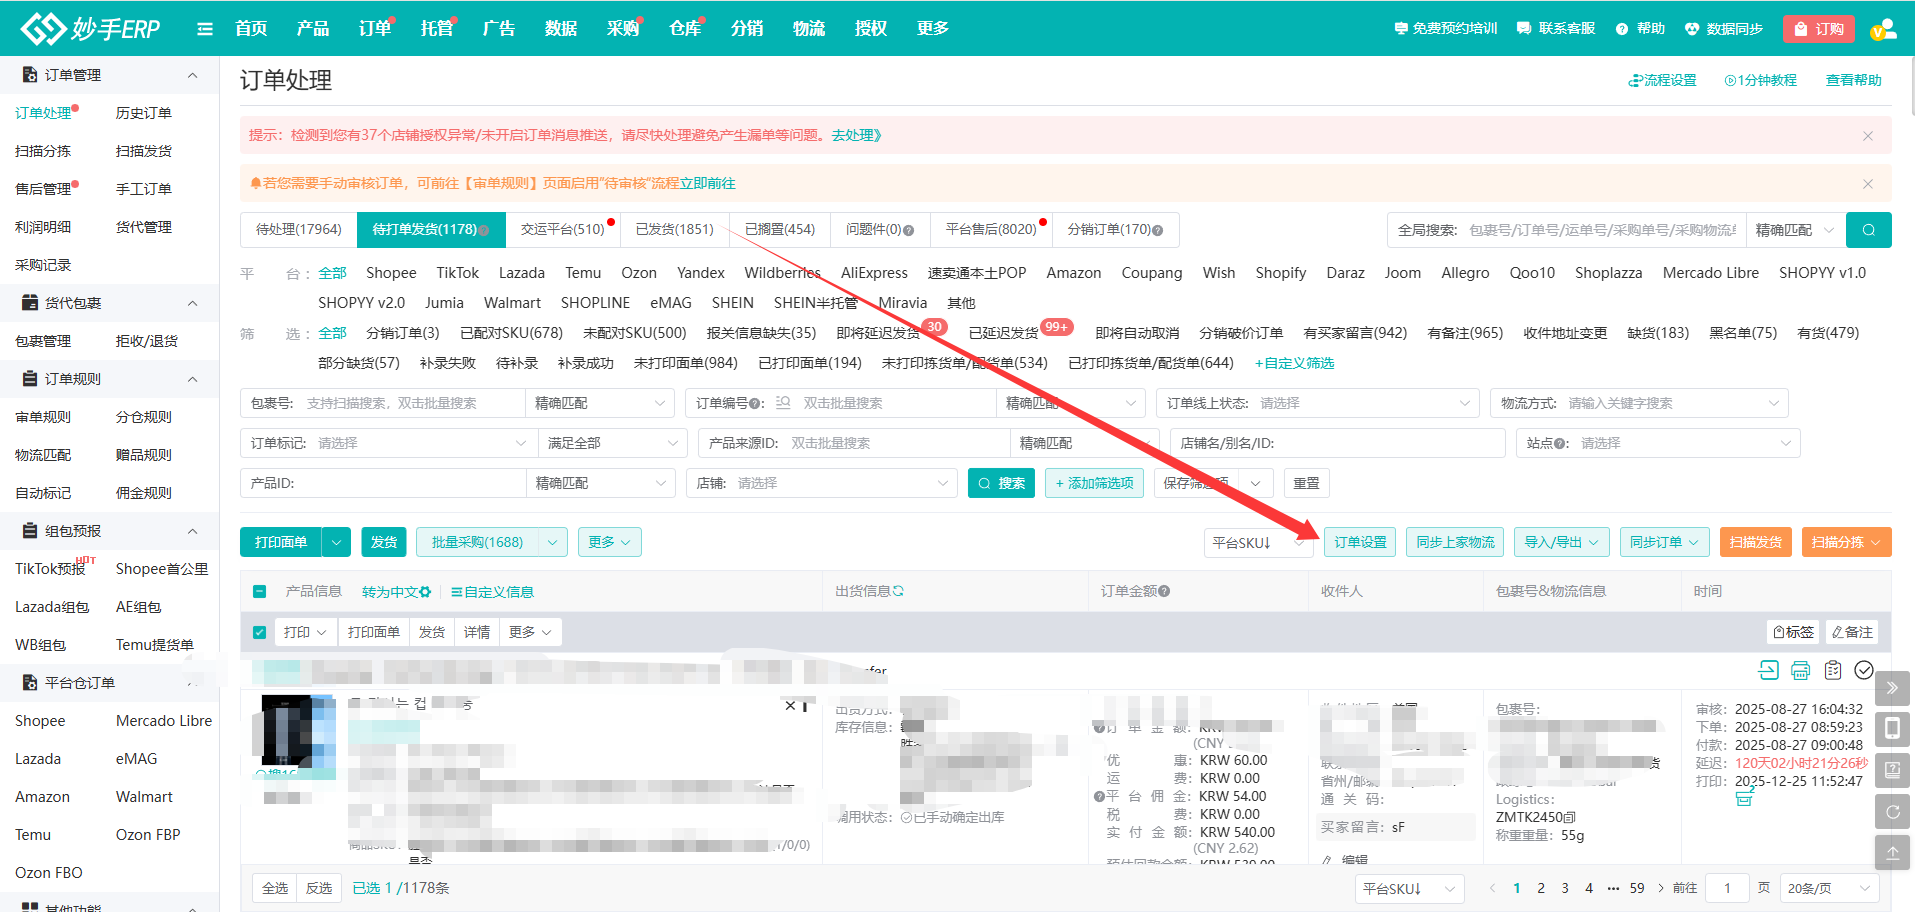Open the 物流 menu in the top navigation
1915x912 pixels.
[x=809, y=29]
